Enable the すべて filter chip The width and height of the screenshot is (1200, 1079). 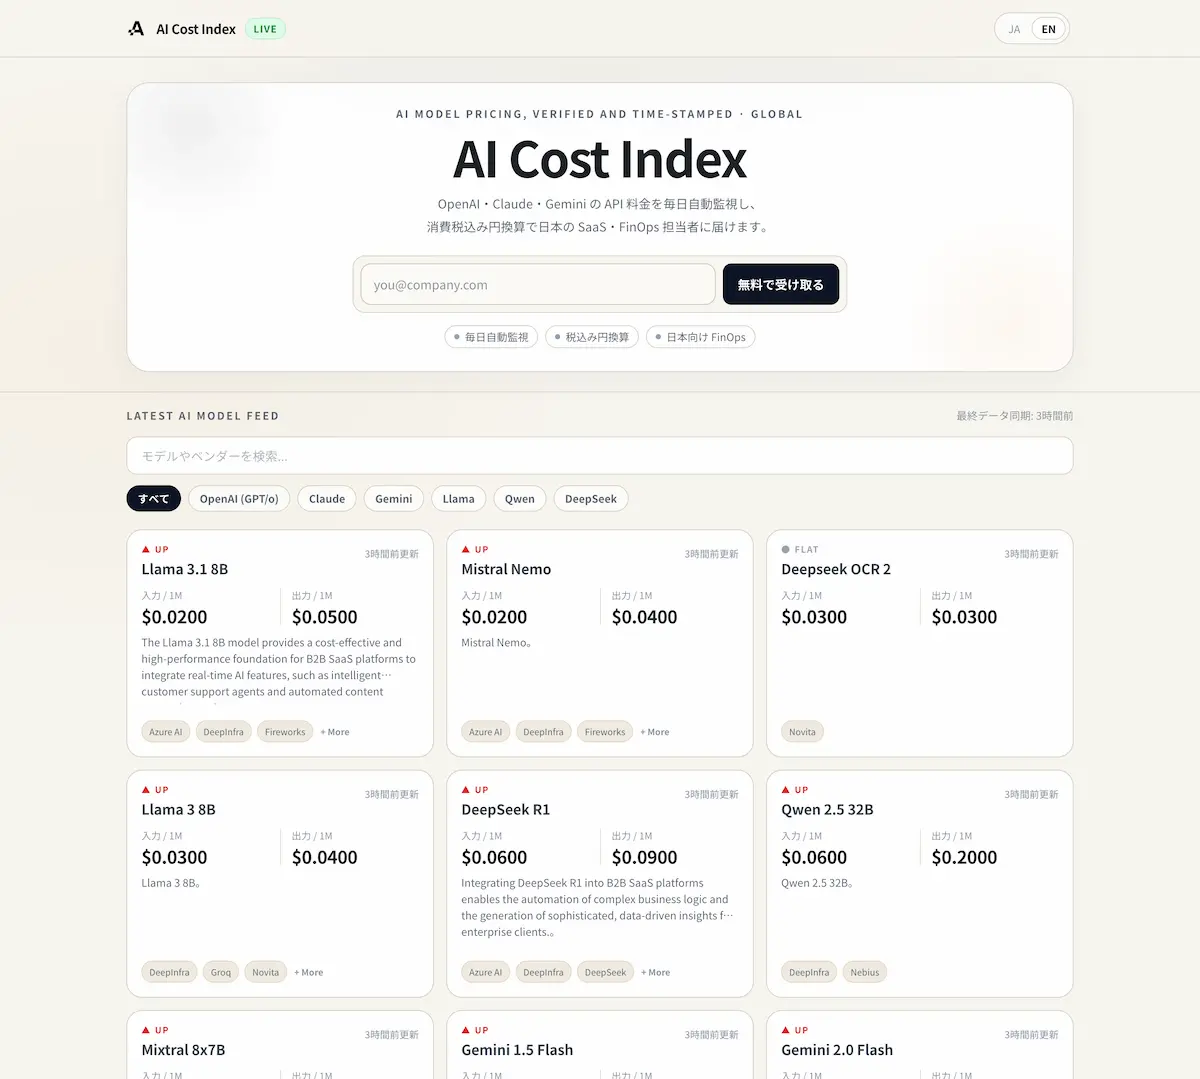point(153,498)
